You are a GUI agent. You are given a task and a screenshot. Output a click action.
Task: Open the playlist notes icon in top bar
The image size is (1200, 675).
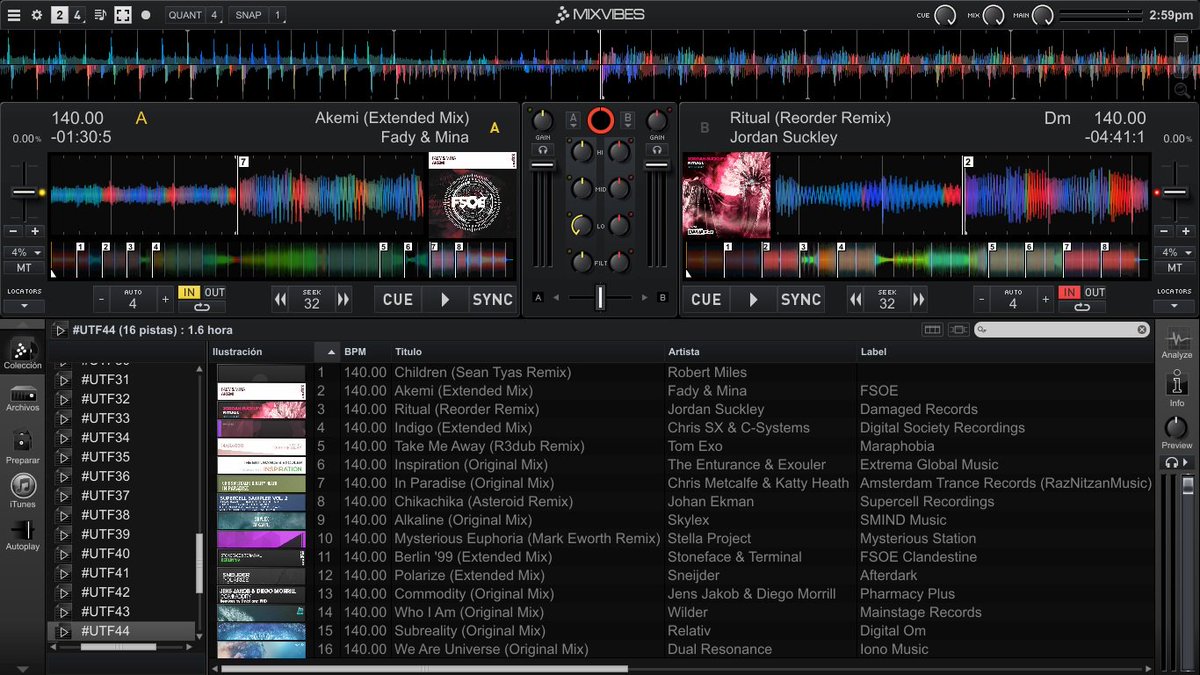[x=100, y=15]
